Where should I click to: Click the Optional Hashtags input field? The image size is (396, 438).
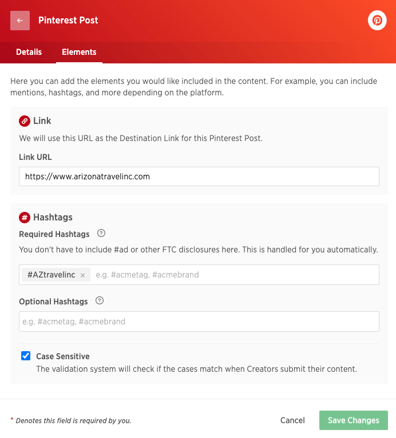pyautogui.click(x=199, y=322)
